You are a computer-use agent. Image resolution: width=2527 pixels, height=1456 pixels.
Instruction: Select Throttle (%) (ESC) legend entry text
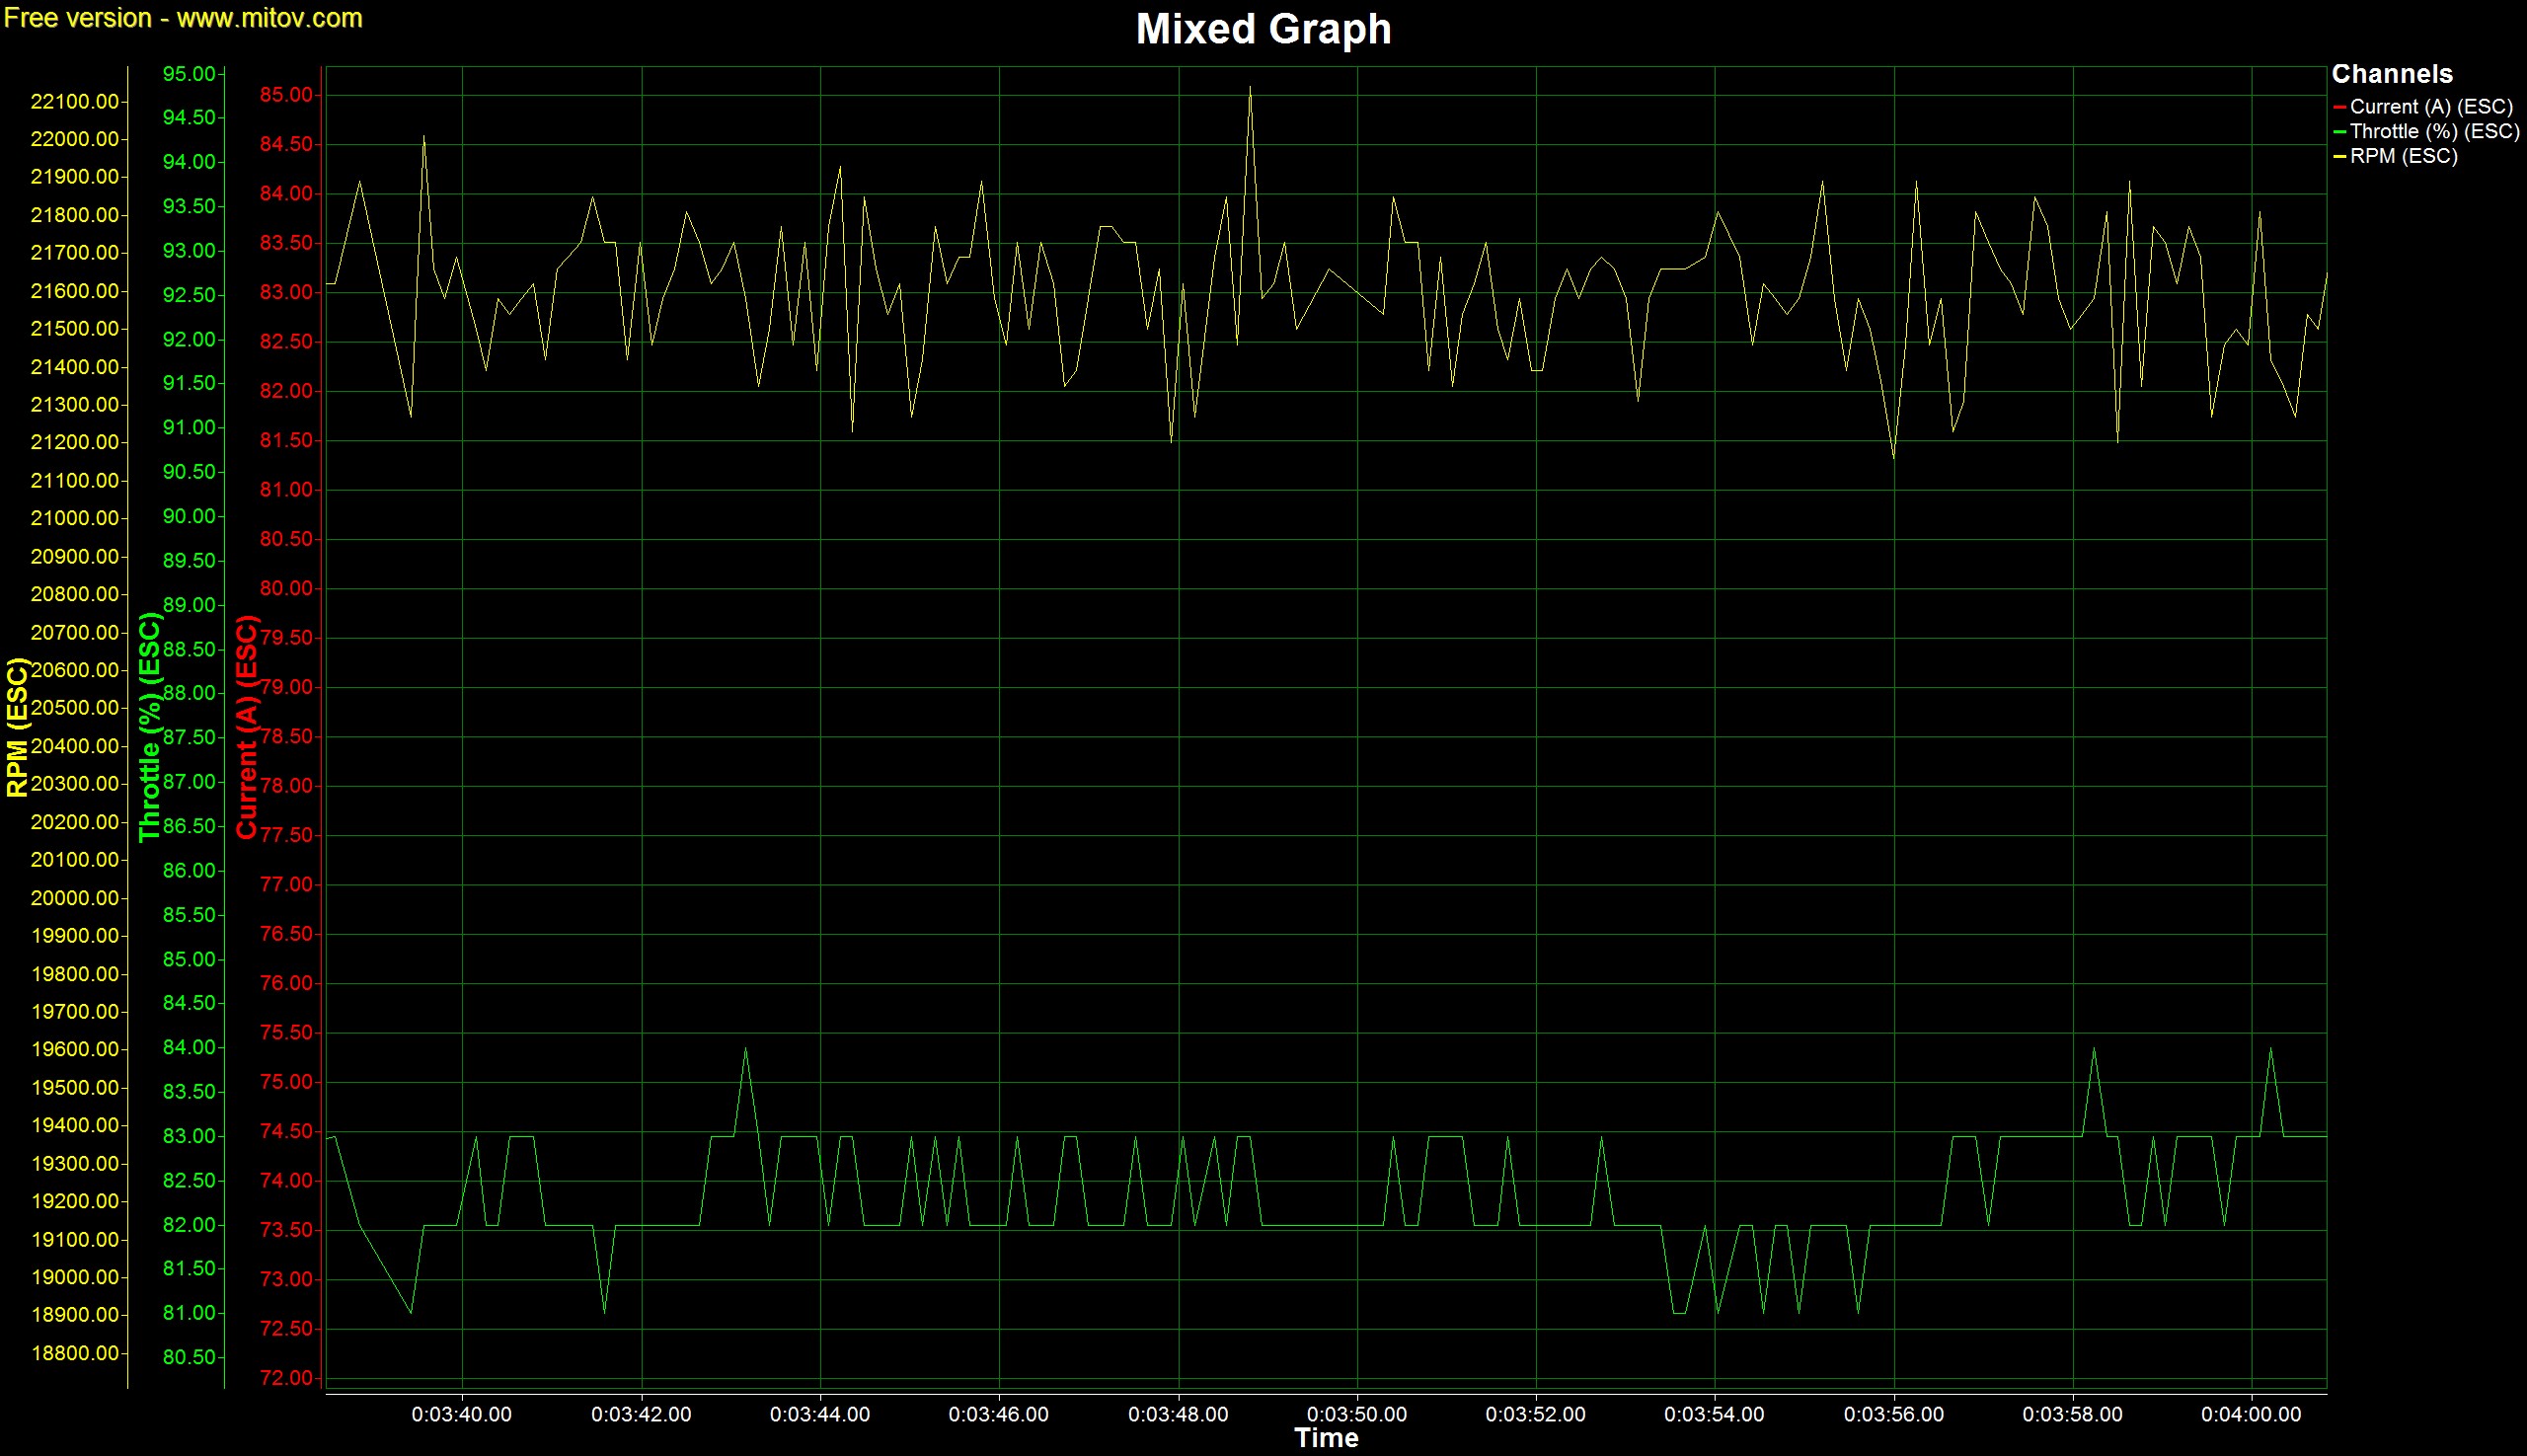coord(2434,132)
